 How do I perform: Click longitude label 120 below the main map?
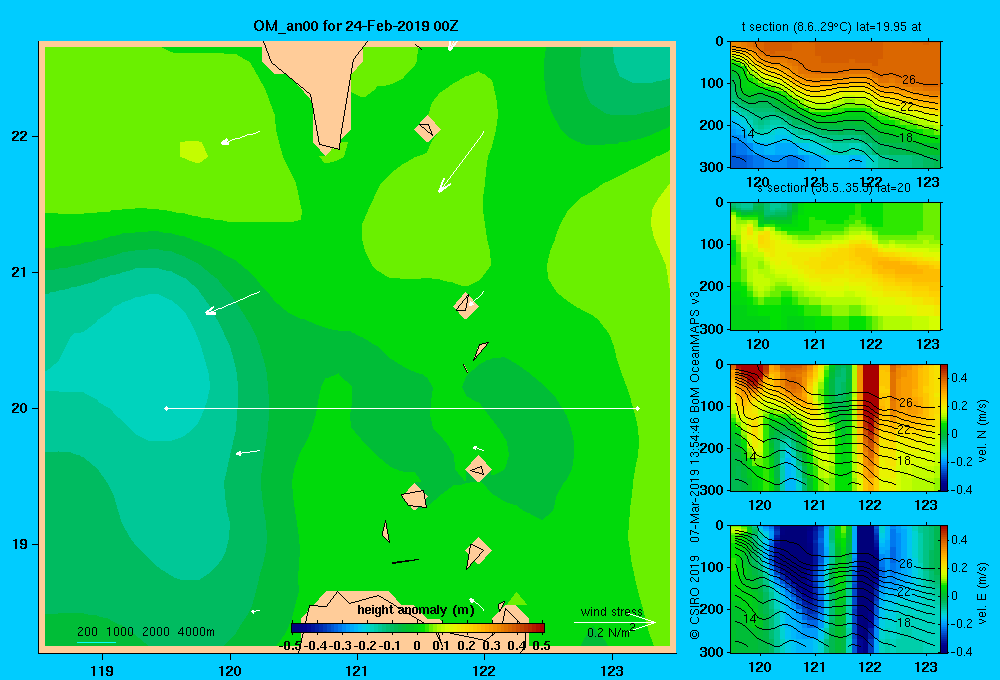pos(230,670)
